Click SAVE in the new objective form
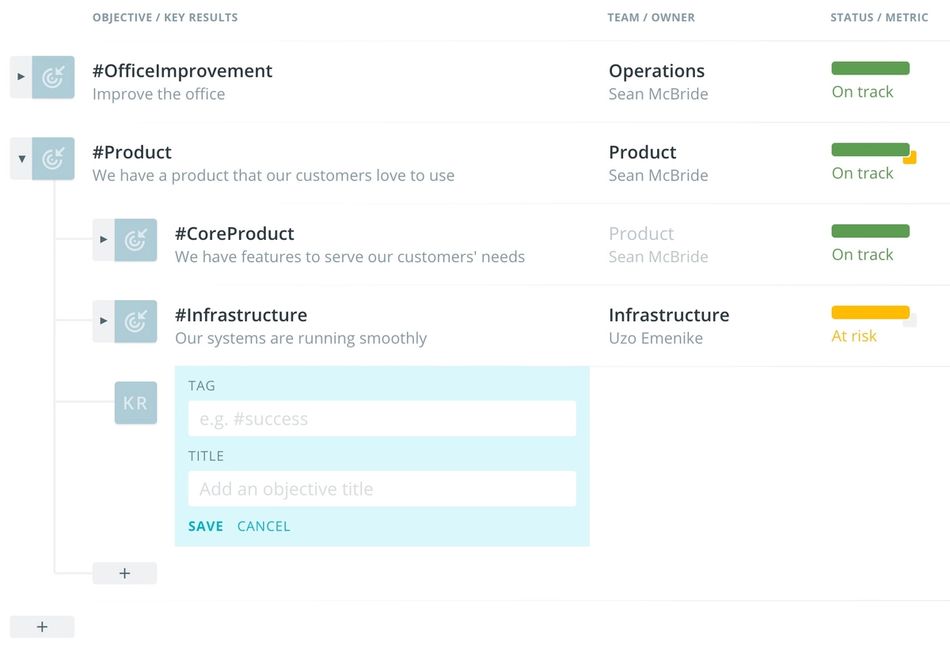This screenshot has height=651, width=950. point(205,526)
